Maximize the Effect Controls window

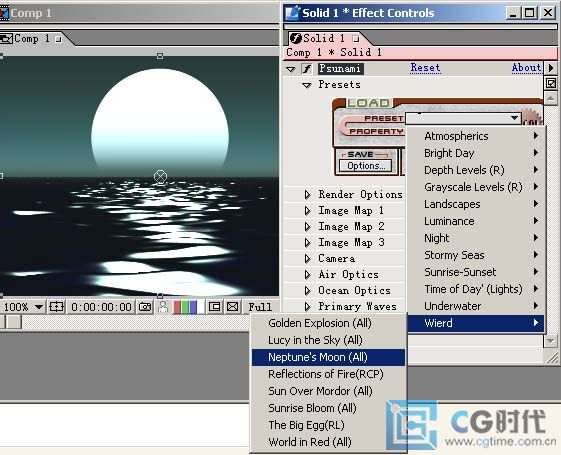click(530, 13)
